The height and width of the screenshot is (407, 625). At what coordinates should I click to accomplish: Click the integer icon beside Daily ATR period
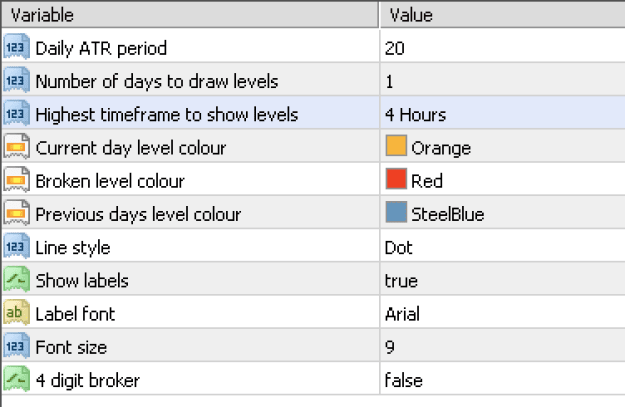click(x=17, y=47)
